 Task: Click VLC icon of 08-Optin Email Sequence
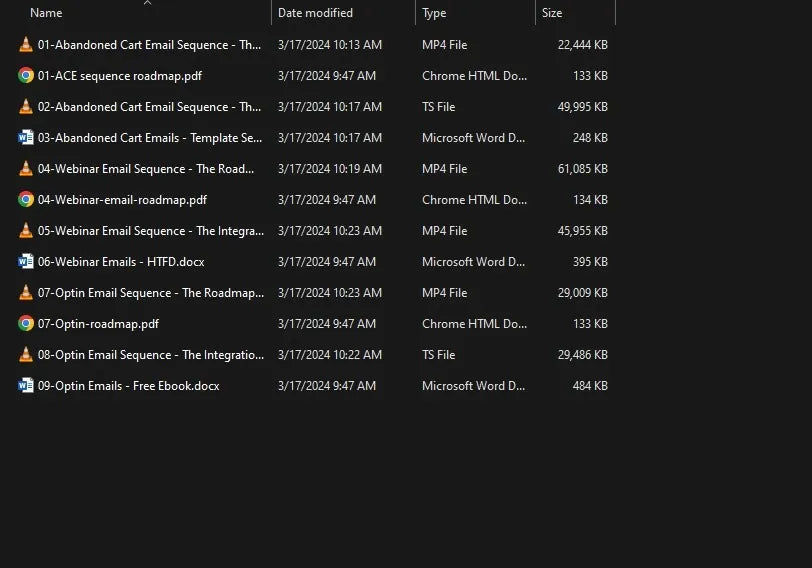click(26, 355)
